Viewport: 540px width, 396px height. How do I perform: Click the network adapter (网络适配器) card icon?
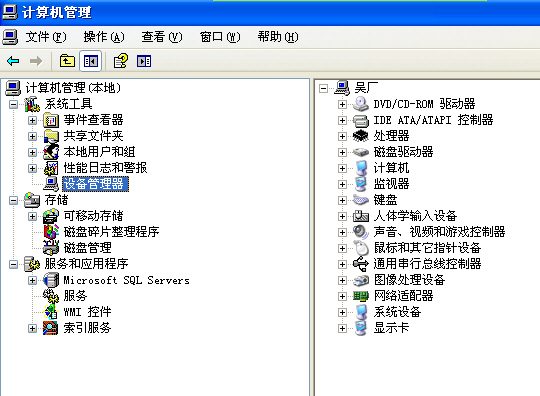tap(361, 296)
